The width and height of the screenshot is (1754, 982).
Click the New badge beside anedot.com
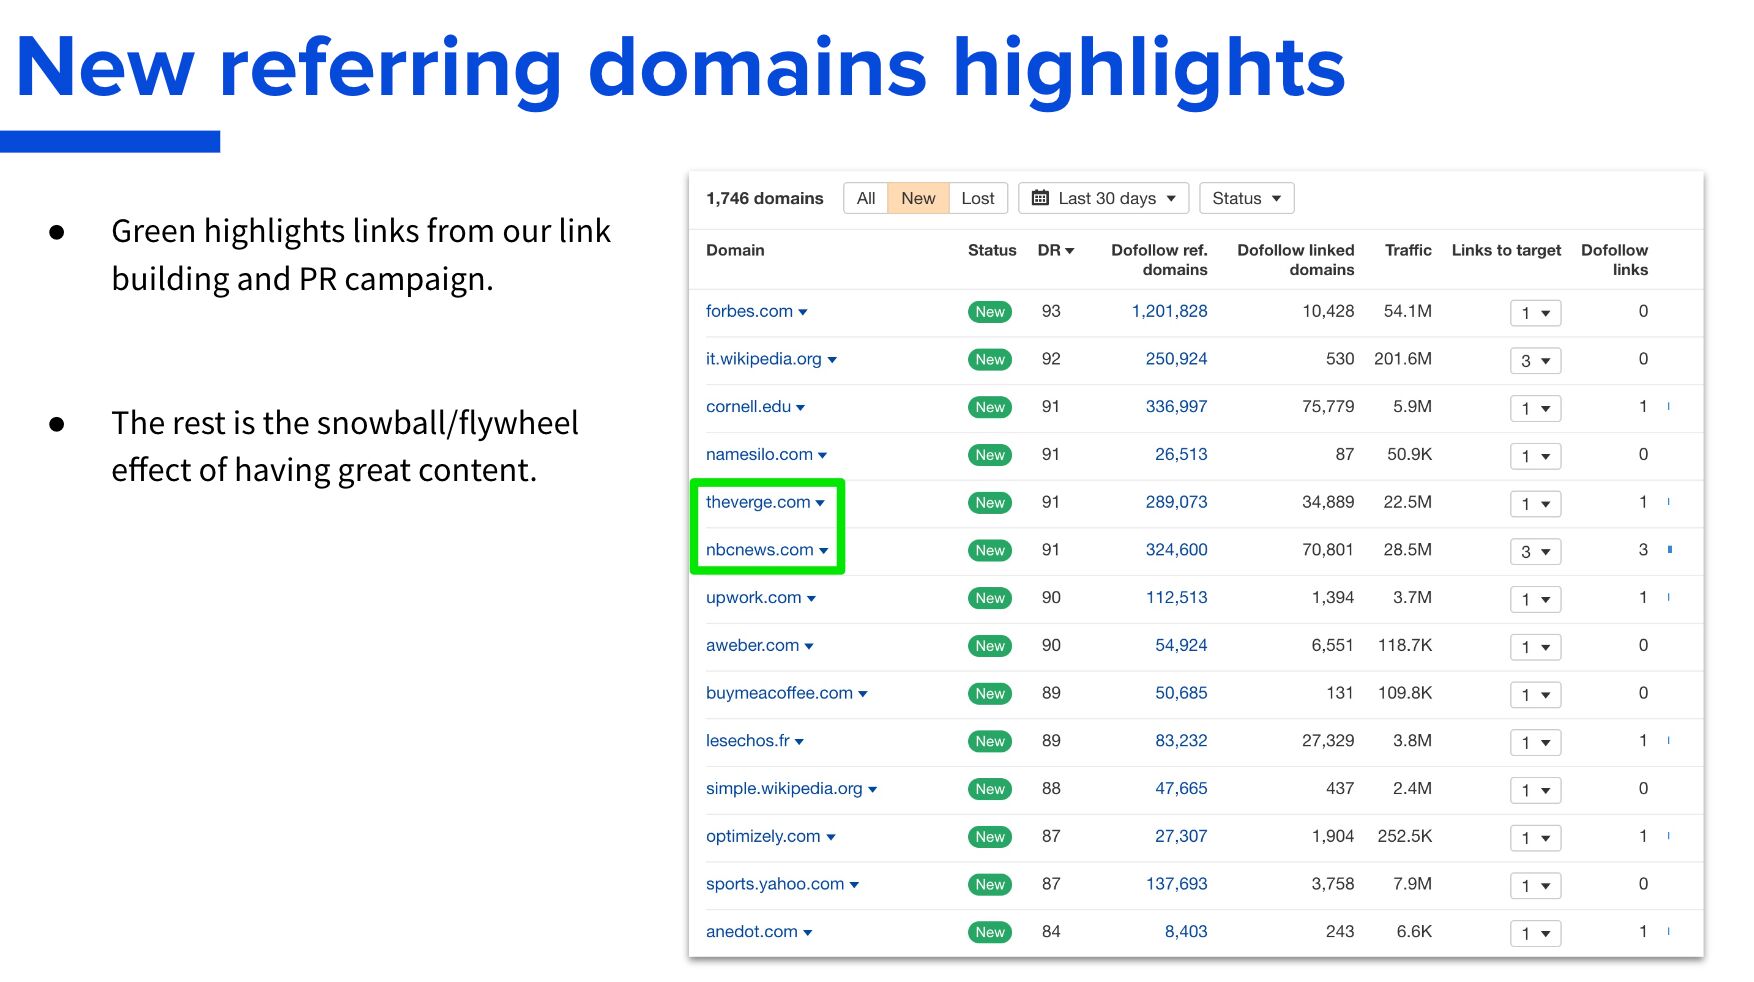click(x=989, y=932)
